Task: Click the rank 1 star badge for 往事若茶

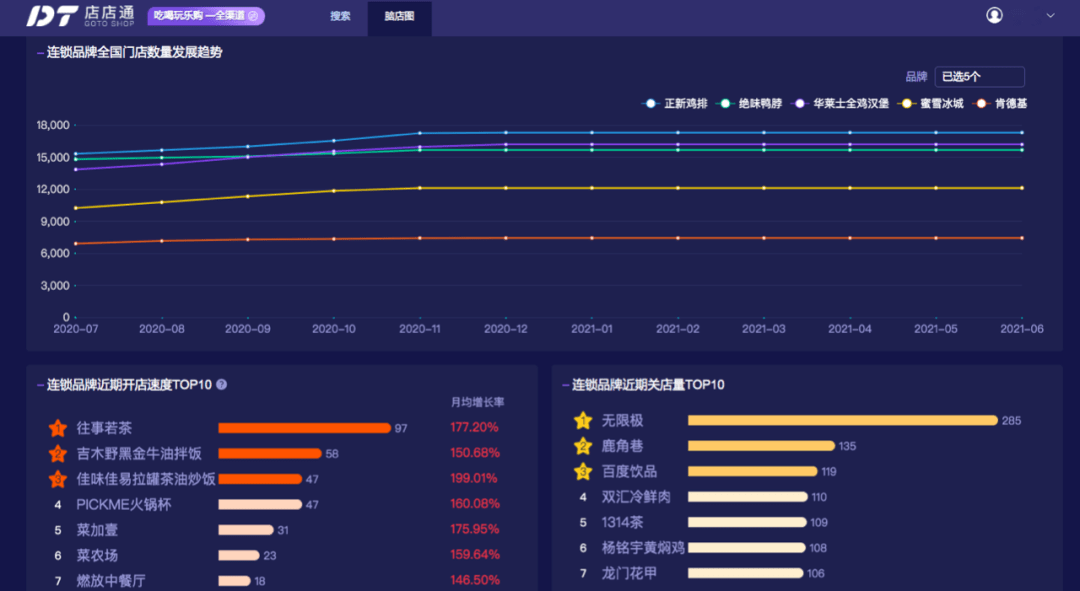Action: pyautogui.click(x=57, y=428)
